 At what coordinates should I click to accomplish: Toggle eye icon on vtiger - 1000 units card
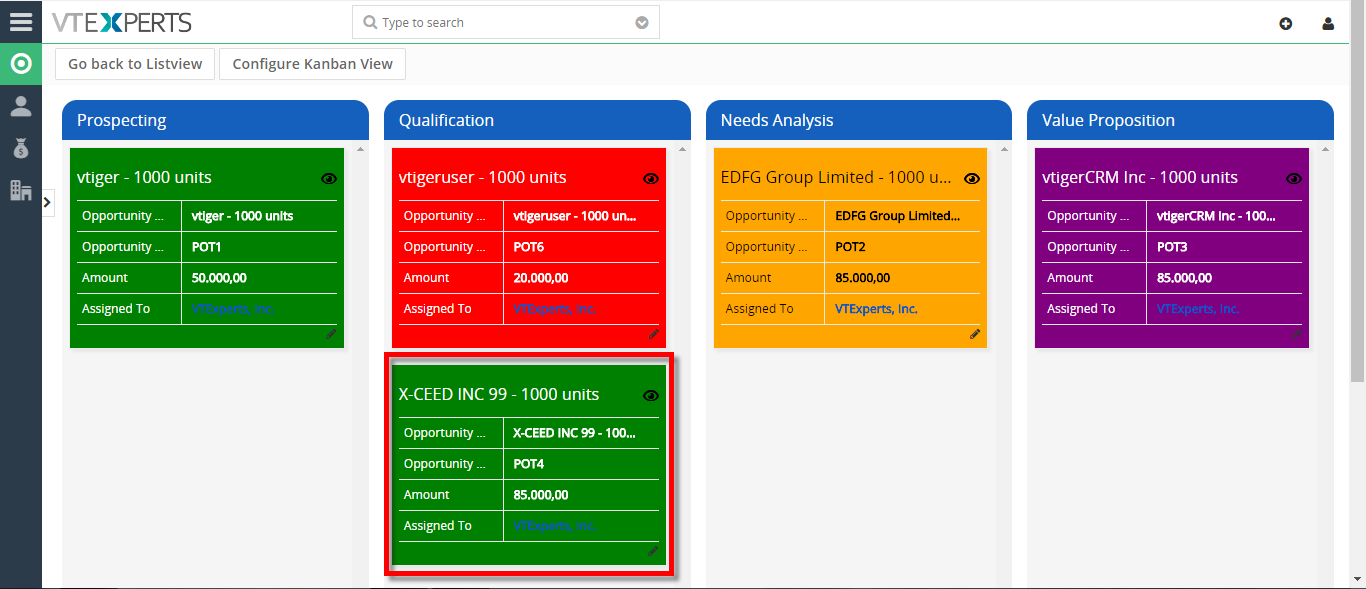pos(329,179)
